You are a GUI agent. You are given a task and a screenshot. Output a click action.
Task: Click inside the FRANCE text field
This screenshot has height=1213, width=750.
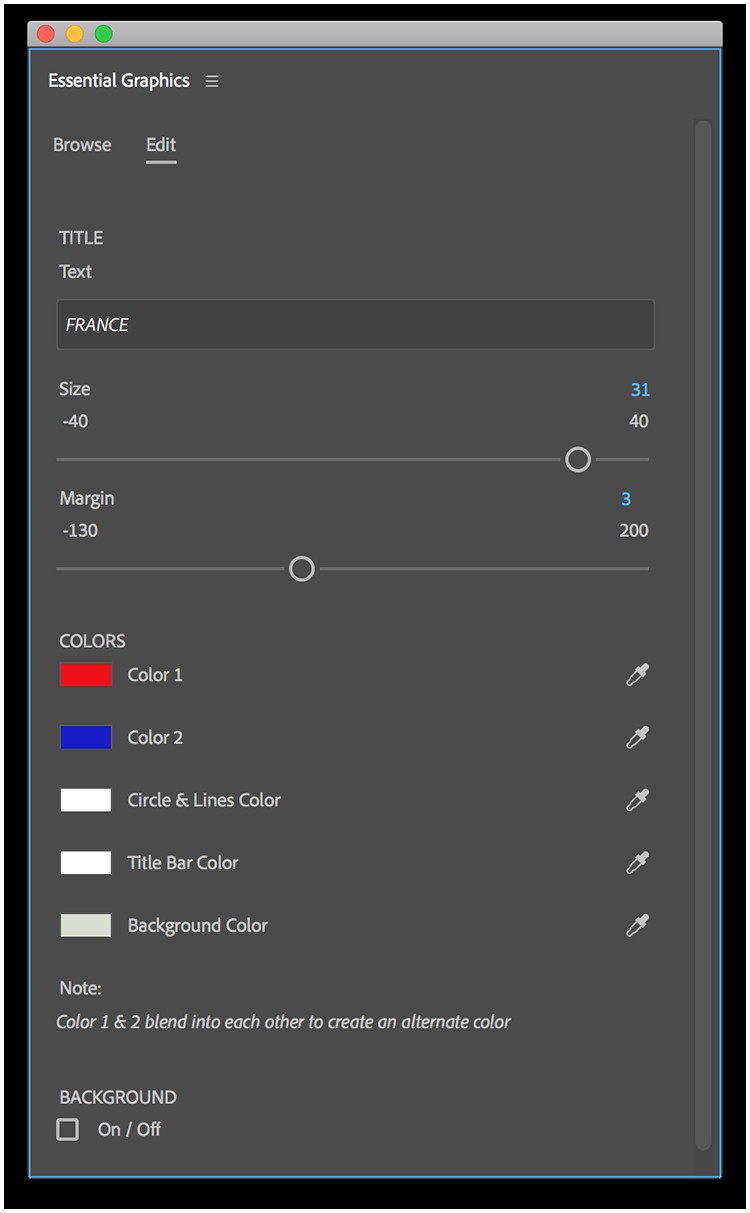(355, 324)
